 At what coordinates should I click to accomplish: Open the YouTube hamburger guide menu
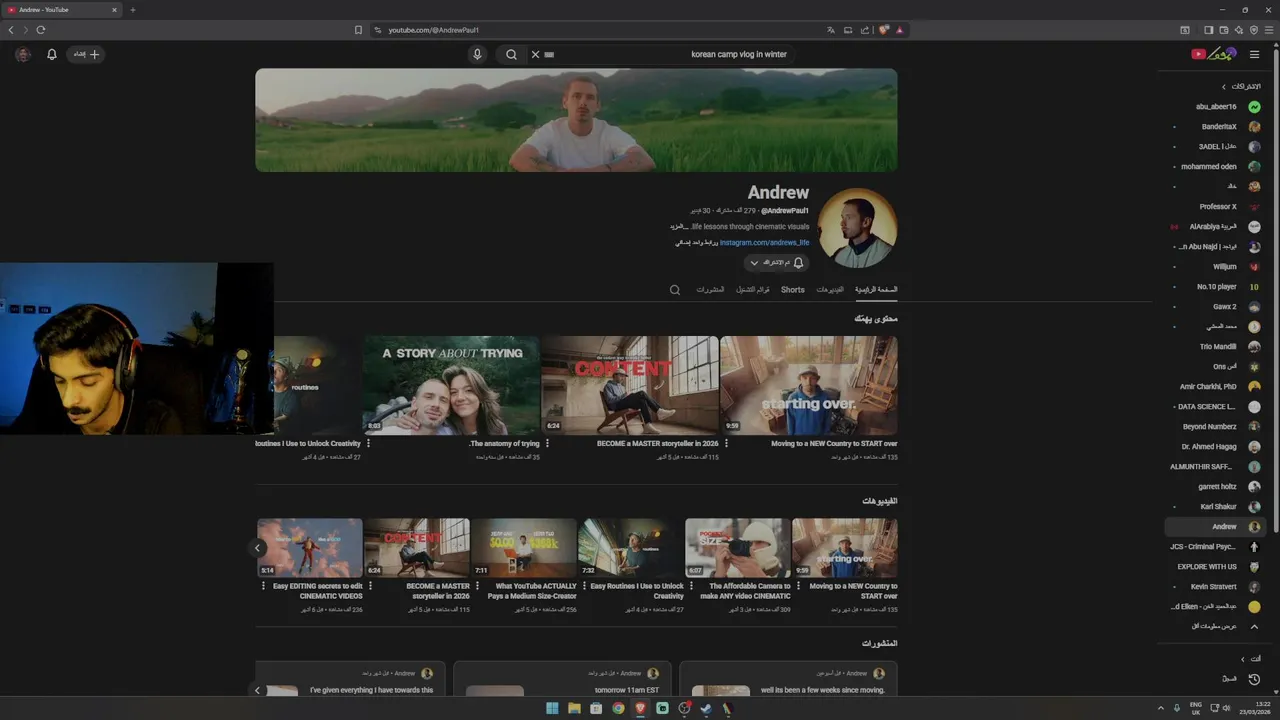click(x=1254, y=54)
